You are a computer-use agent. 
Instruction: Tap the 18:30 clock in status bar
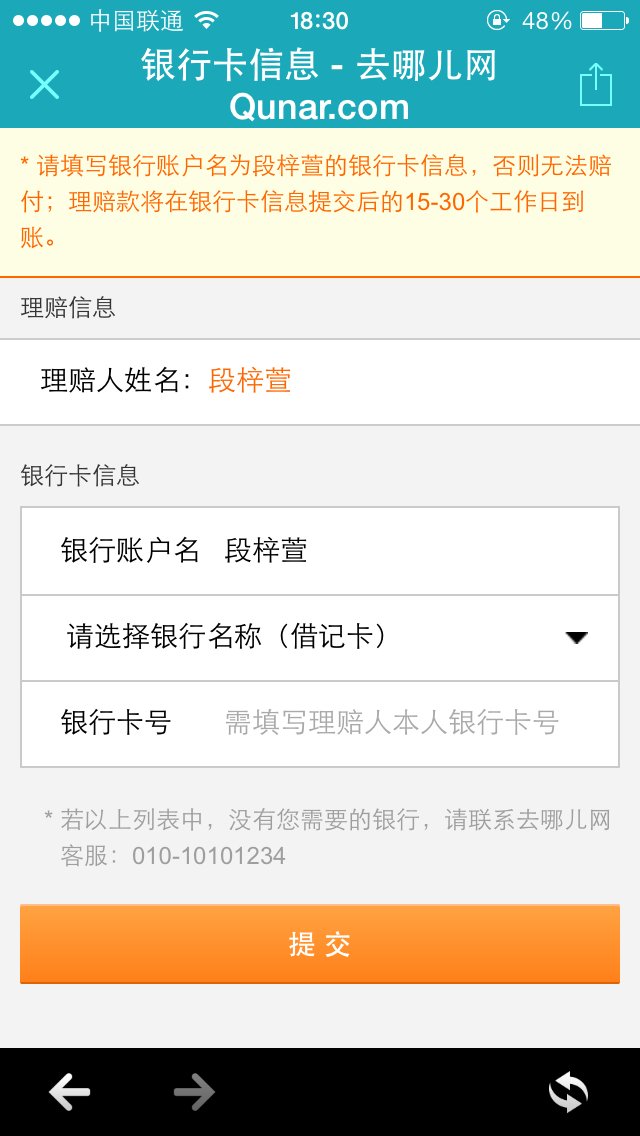pyautogui.click(x=319, y=20)
